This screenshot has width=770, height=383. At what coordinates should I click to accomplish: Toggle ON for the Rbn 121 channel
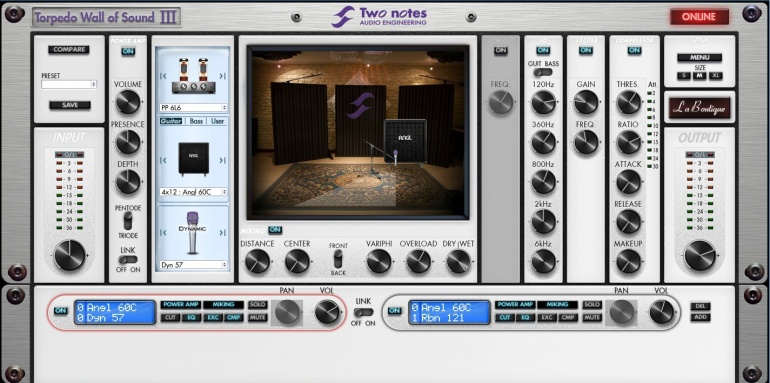394,311
